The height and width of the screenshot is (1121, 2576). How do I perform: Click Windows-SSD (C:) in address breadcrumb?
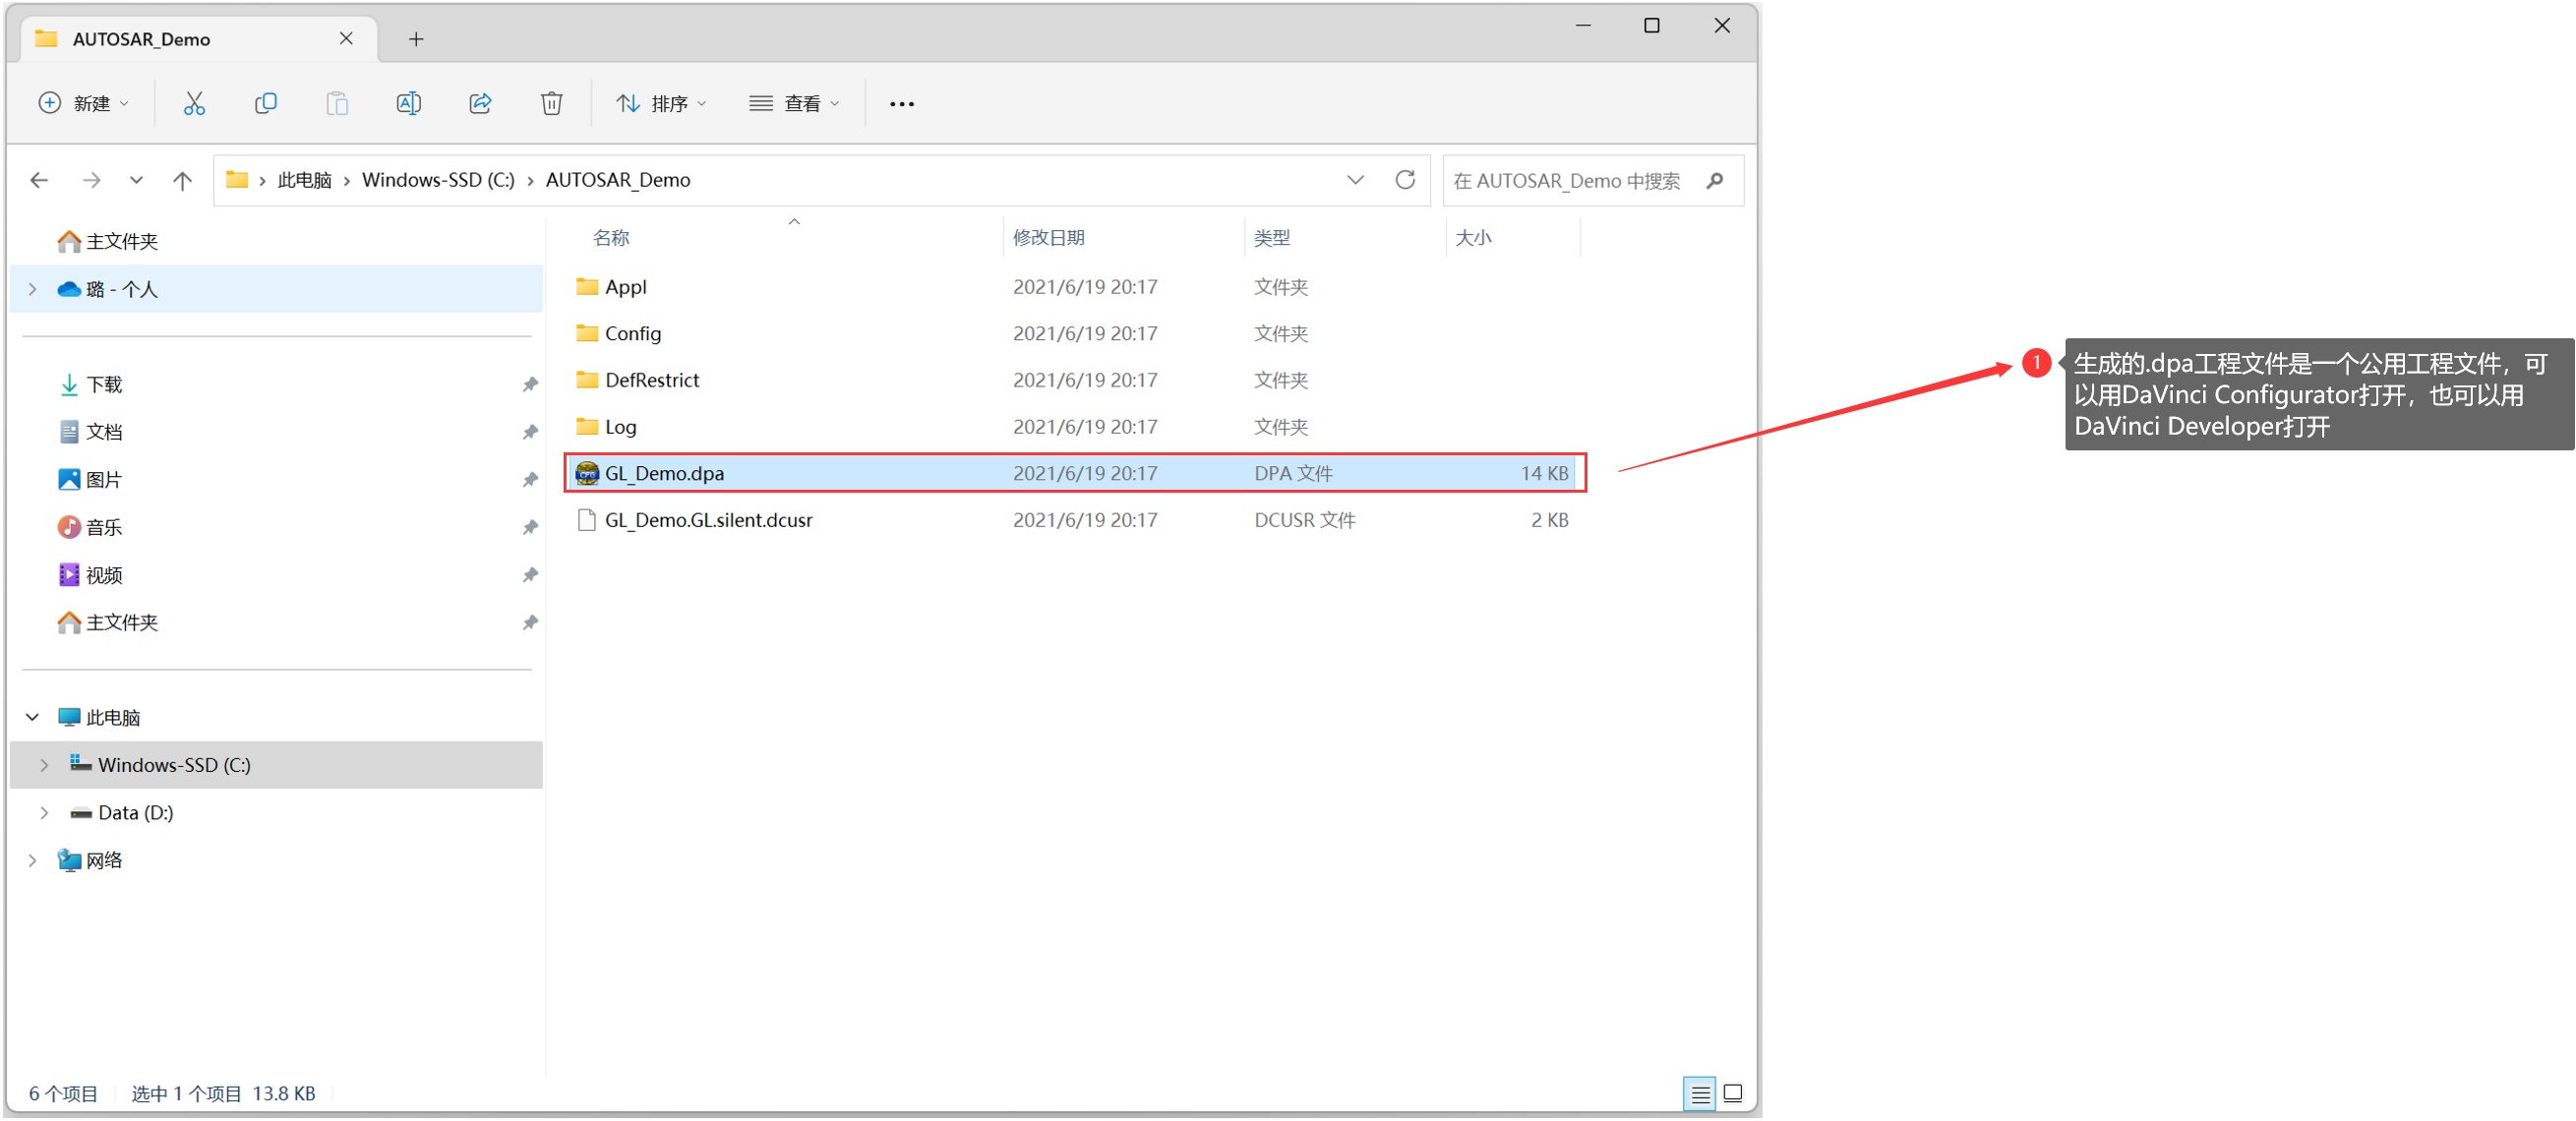pyautogui.click(x=438, y=180)
